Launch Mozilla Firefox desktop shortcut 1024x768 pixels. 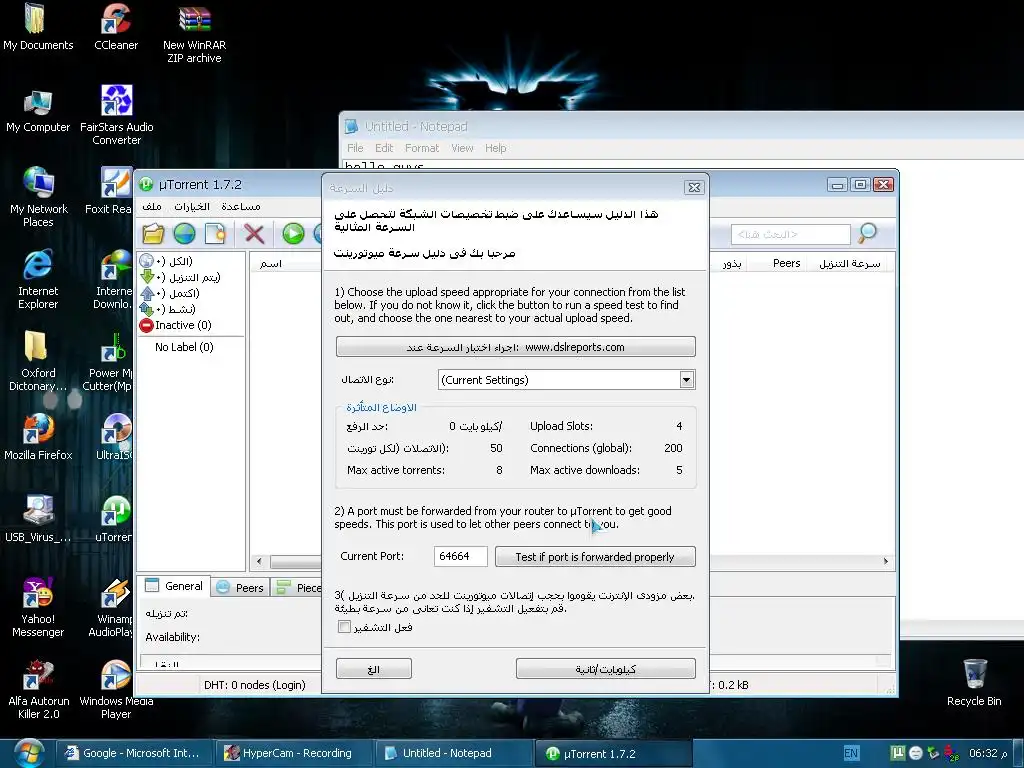pos(38,438)
